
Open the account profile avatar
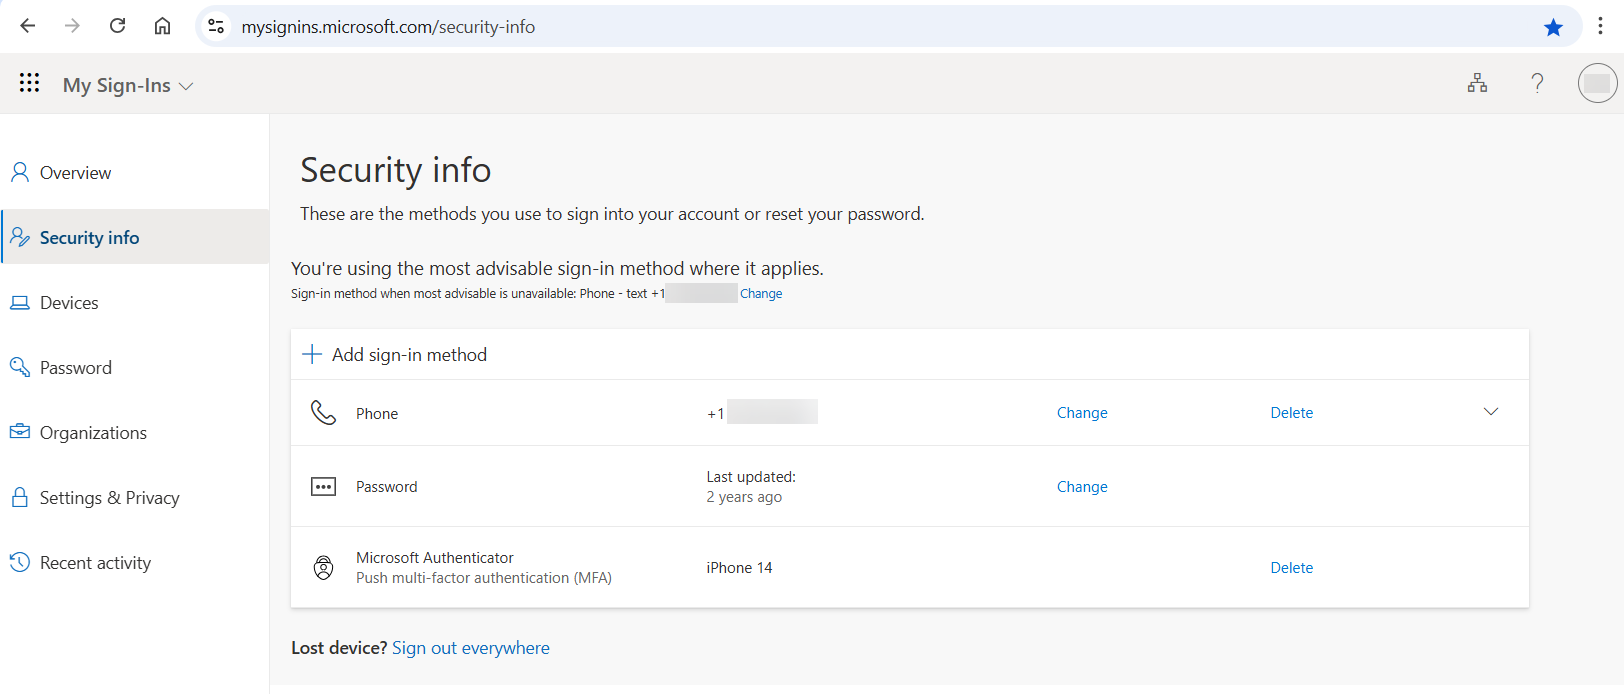coord(1597,83)
